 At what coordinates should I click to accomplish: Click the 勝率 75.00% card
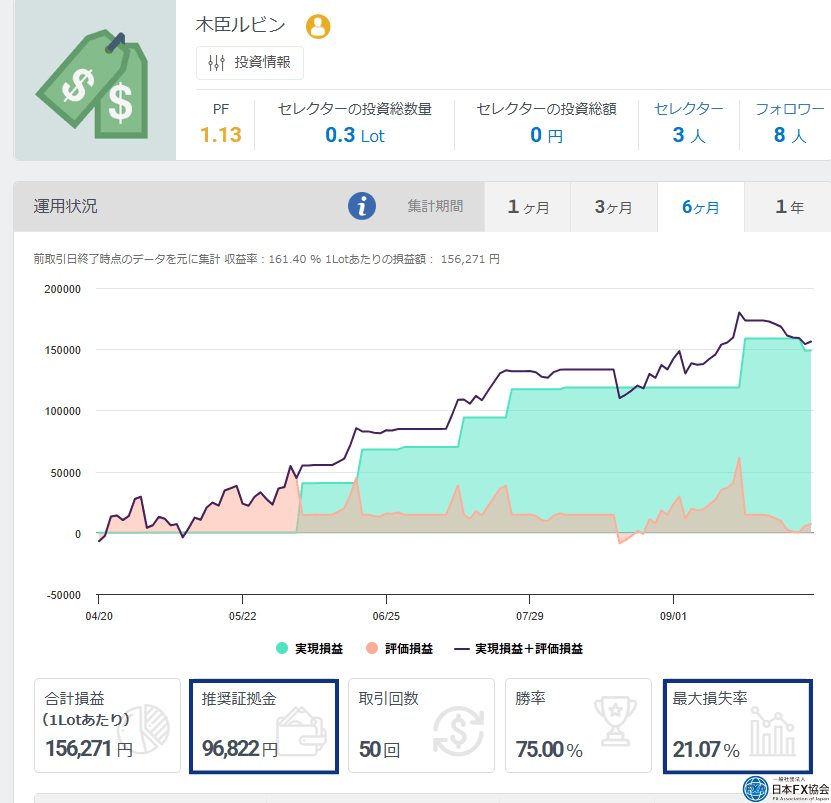578,726
